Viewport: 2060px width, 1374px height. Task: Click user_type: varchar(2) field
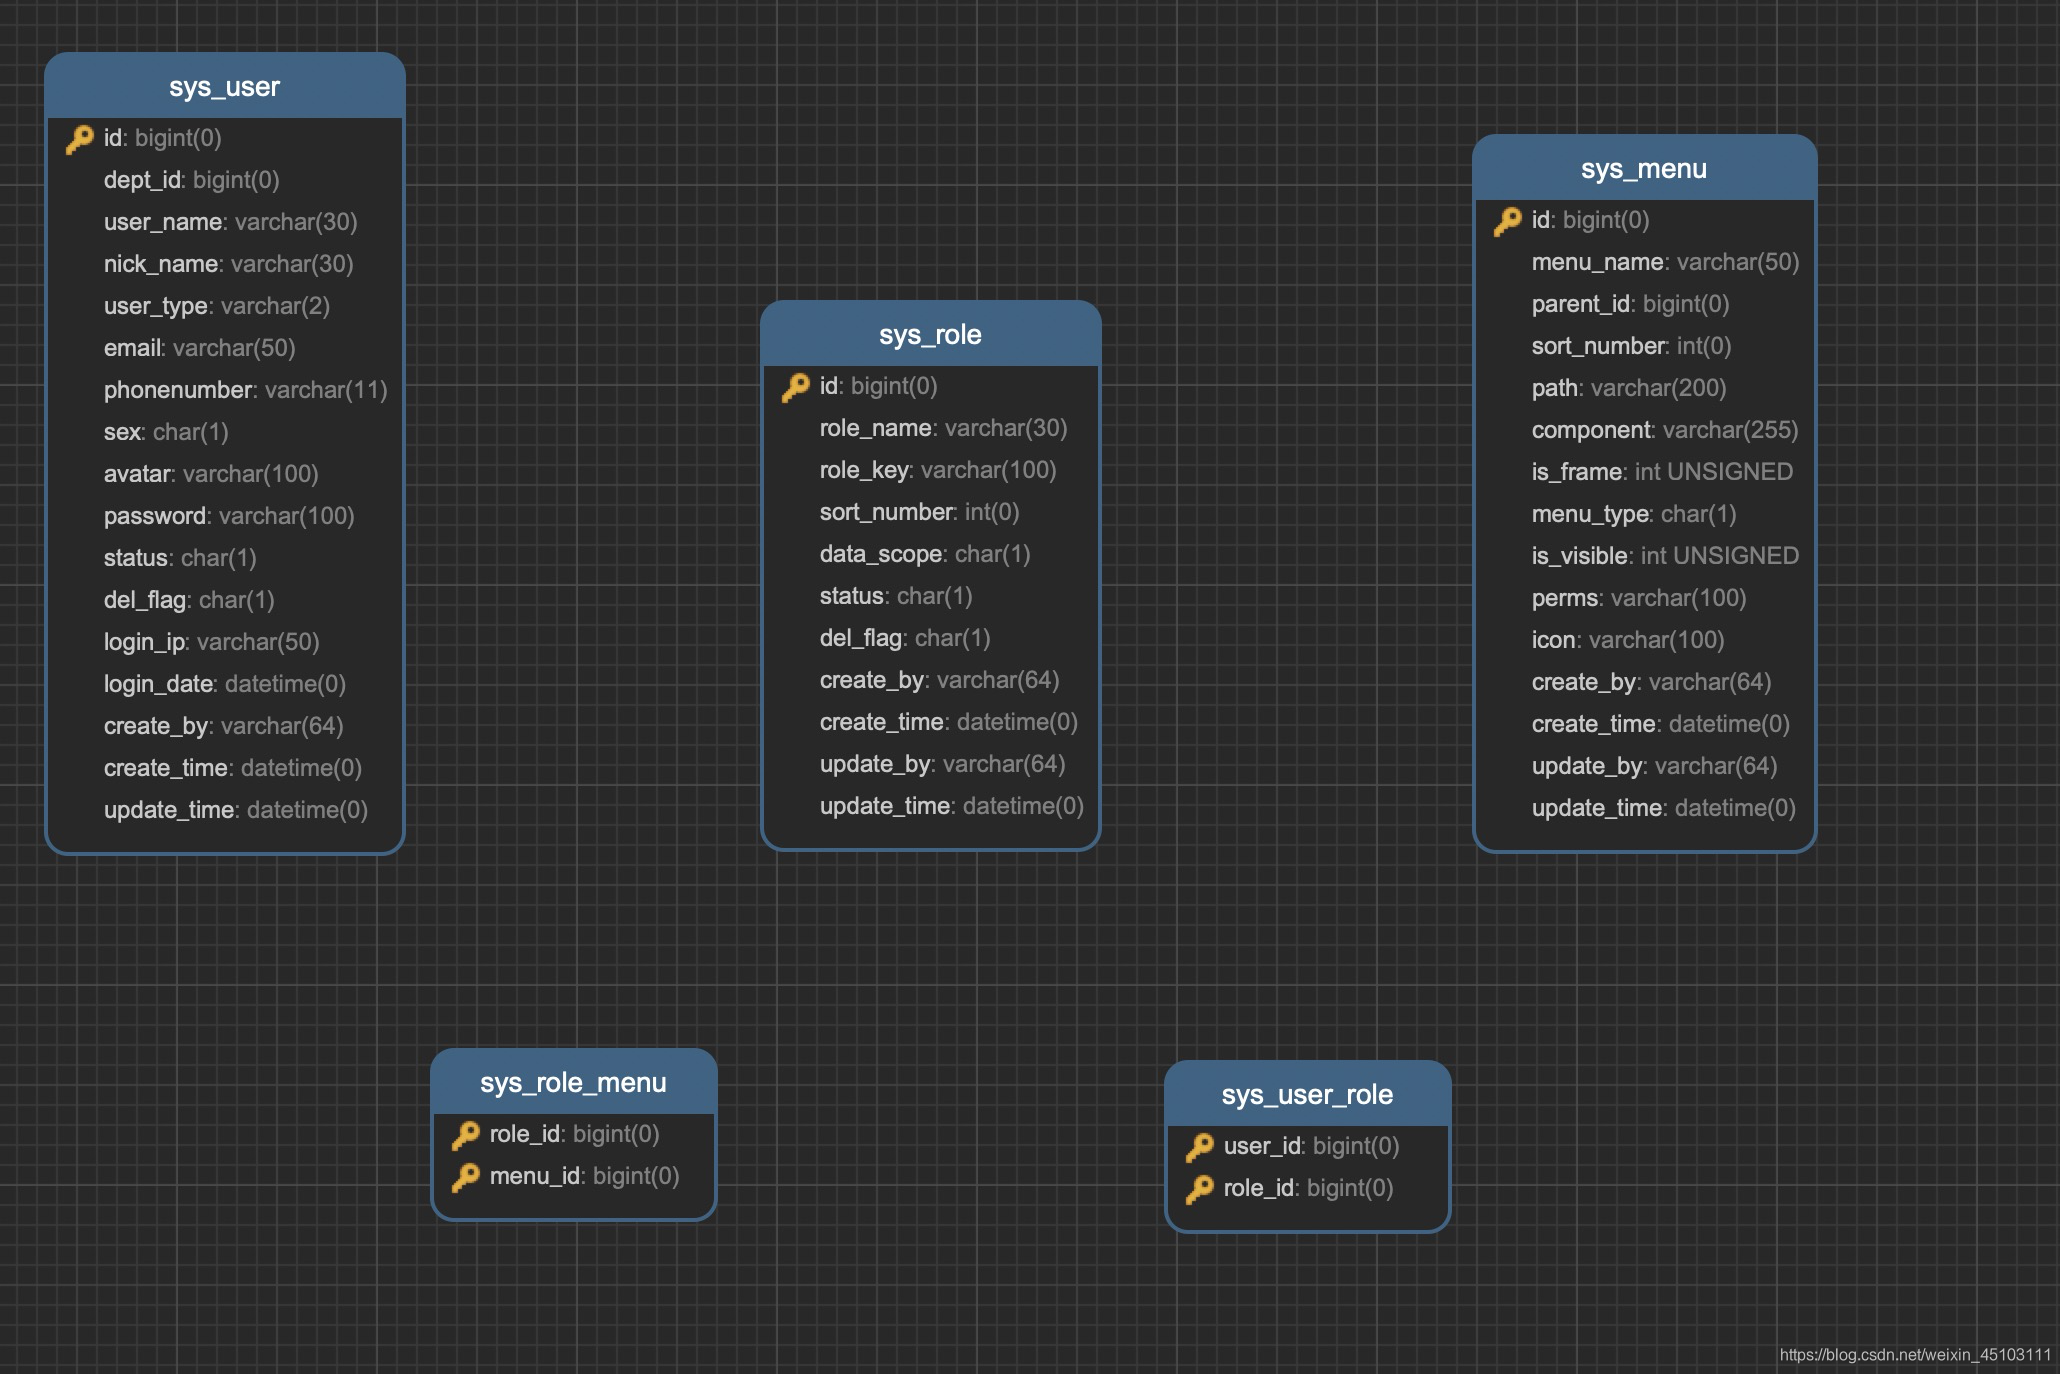[217, 306]
